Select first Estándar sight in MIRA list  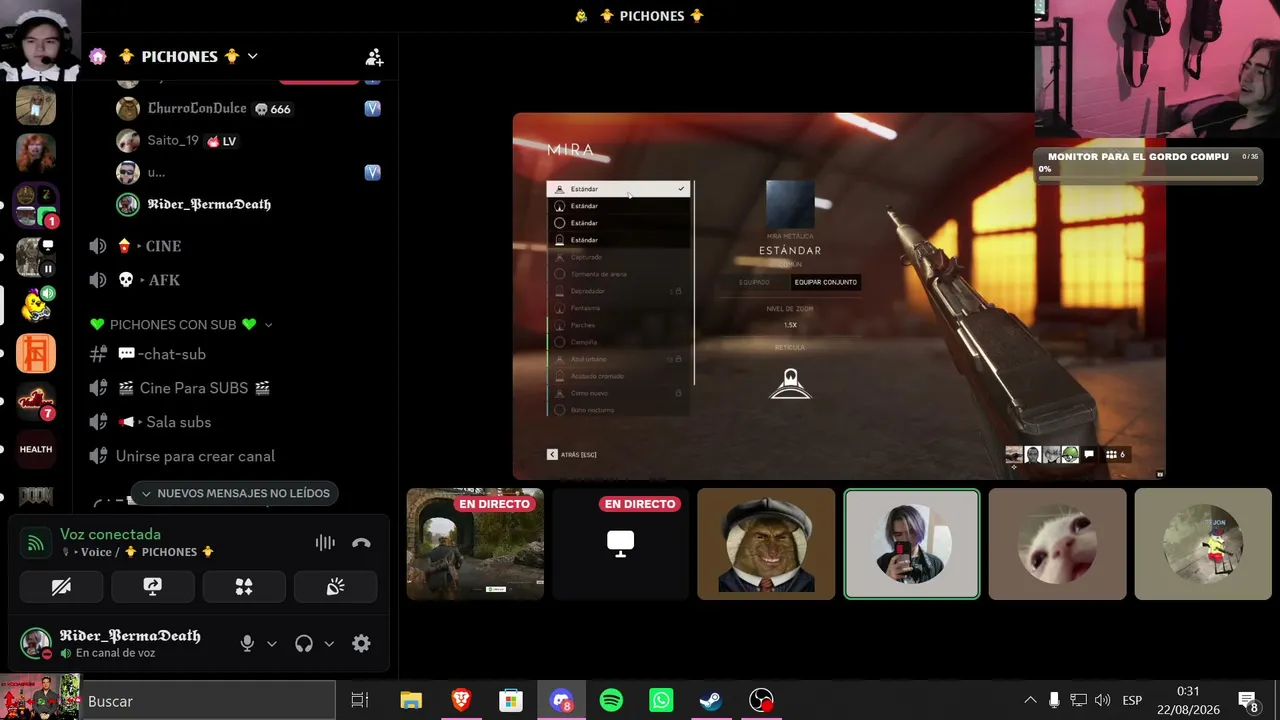click(618, 189)
